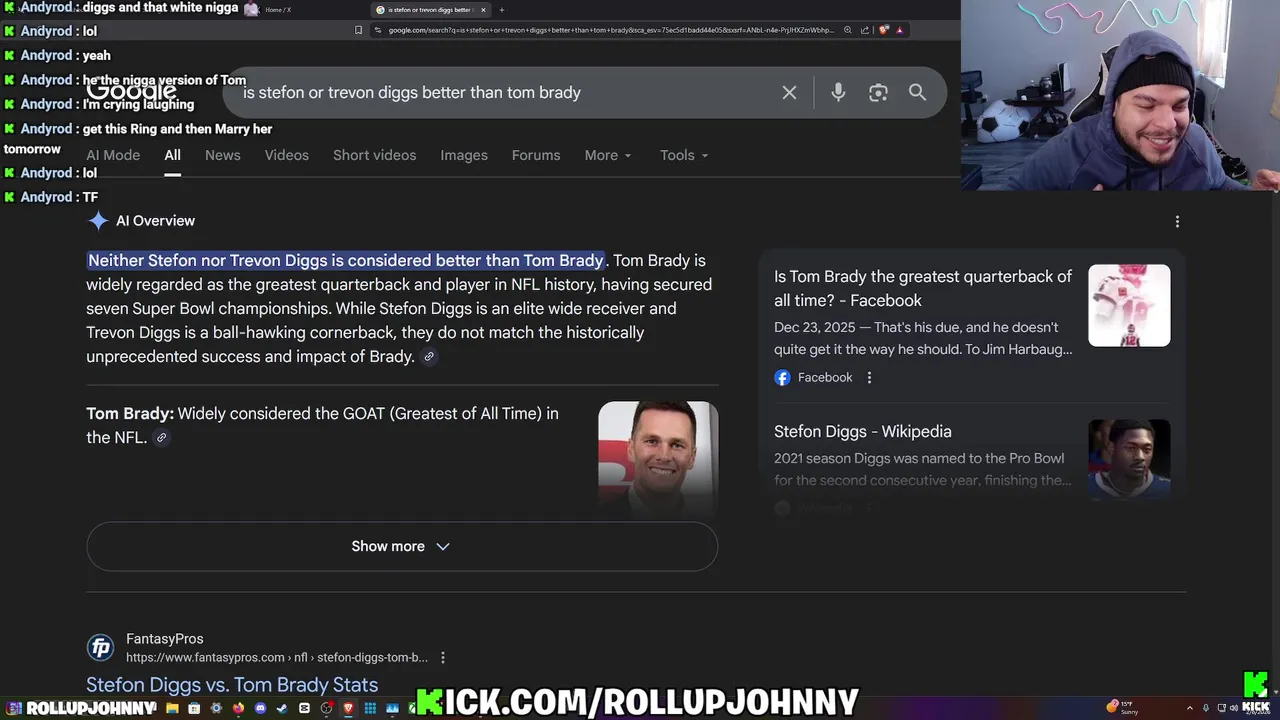This screenshot has width=1280, height=720.
Task: Switch to the Home / X browser tab
Action: tap(278, 10)
